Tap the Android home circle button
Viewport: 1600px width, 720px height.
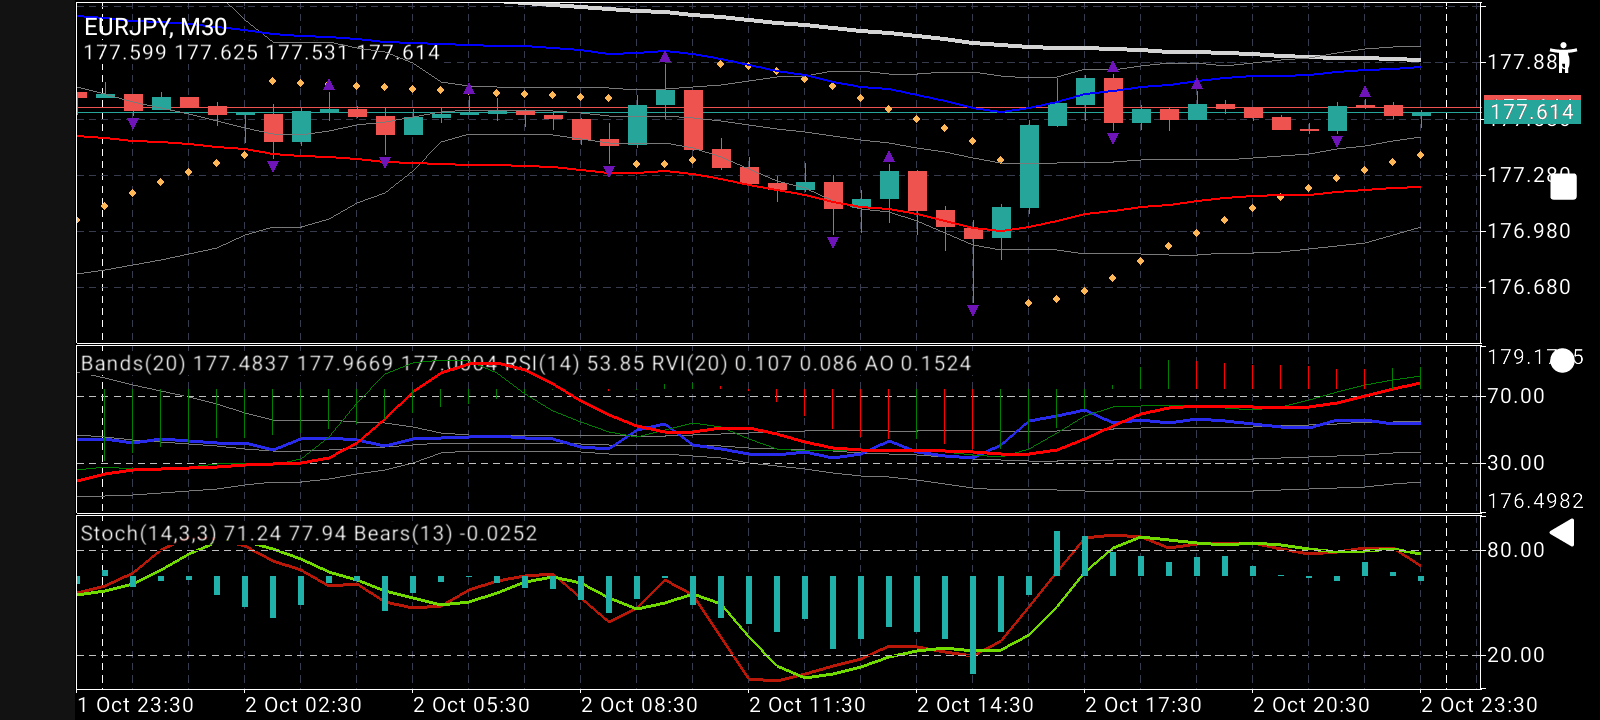[x=1562, y=361]
